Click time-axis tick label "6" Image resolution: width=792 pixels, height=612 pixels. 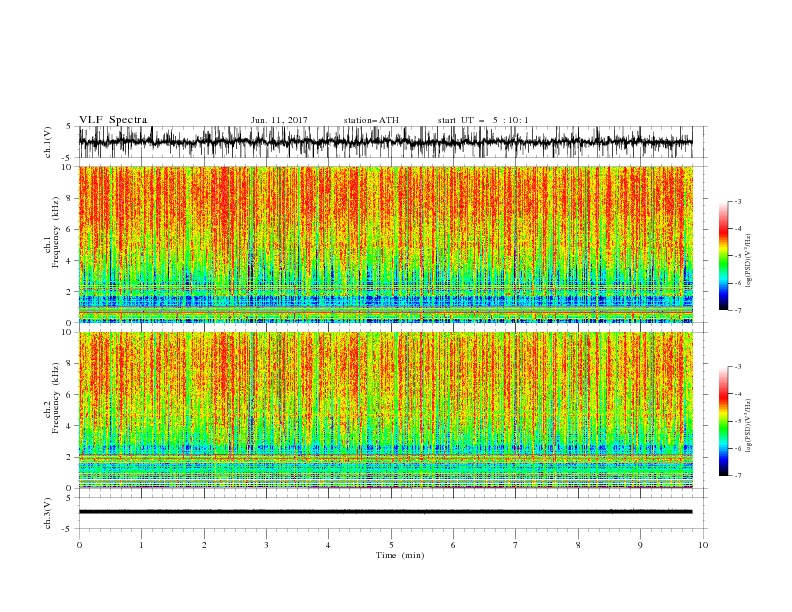(x=453, y=545)
